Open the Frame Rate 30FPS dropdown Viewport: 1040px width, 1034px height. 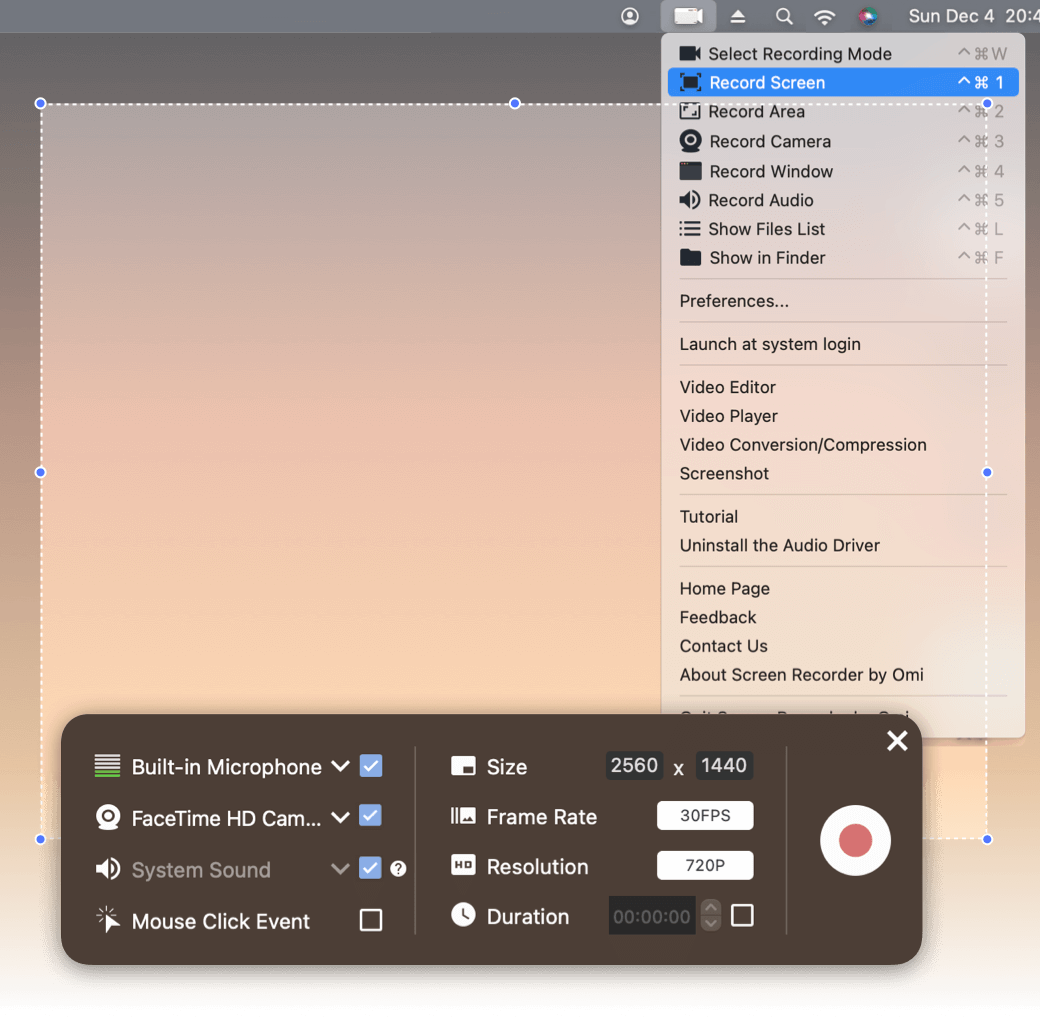(705, 816)
